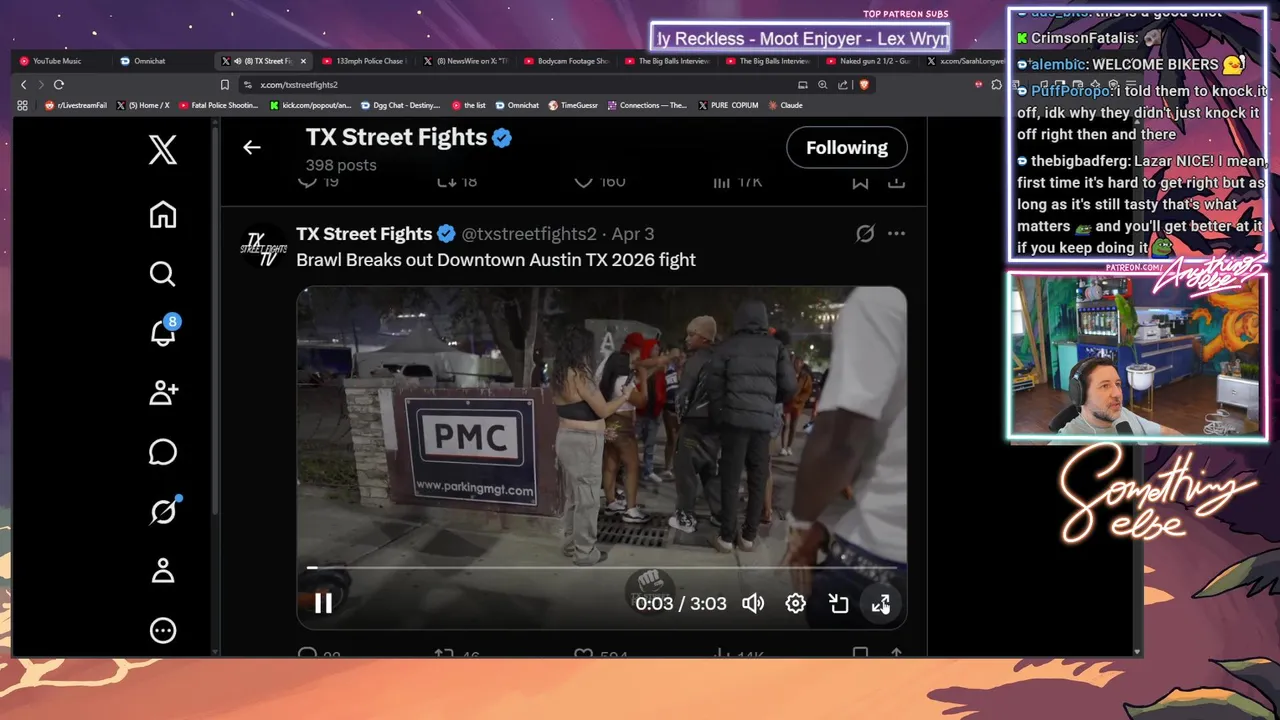Click the Brawl Breaks out post text
Viewport: 1280px width, 720px height.
coord(496,260)
